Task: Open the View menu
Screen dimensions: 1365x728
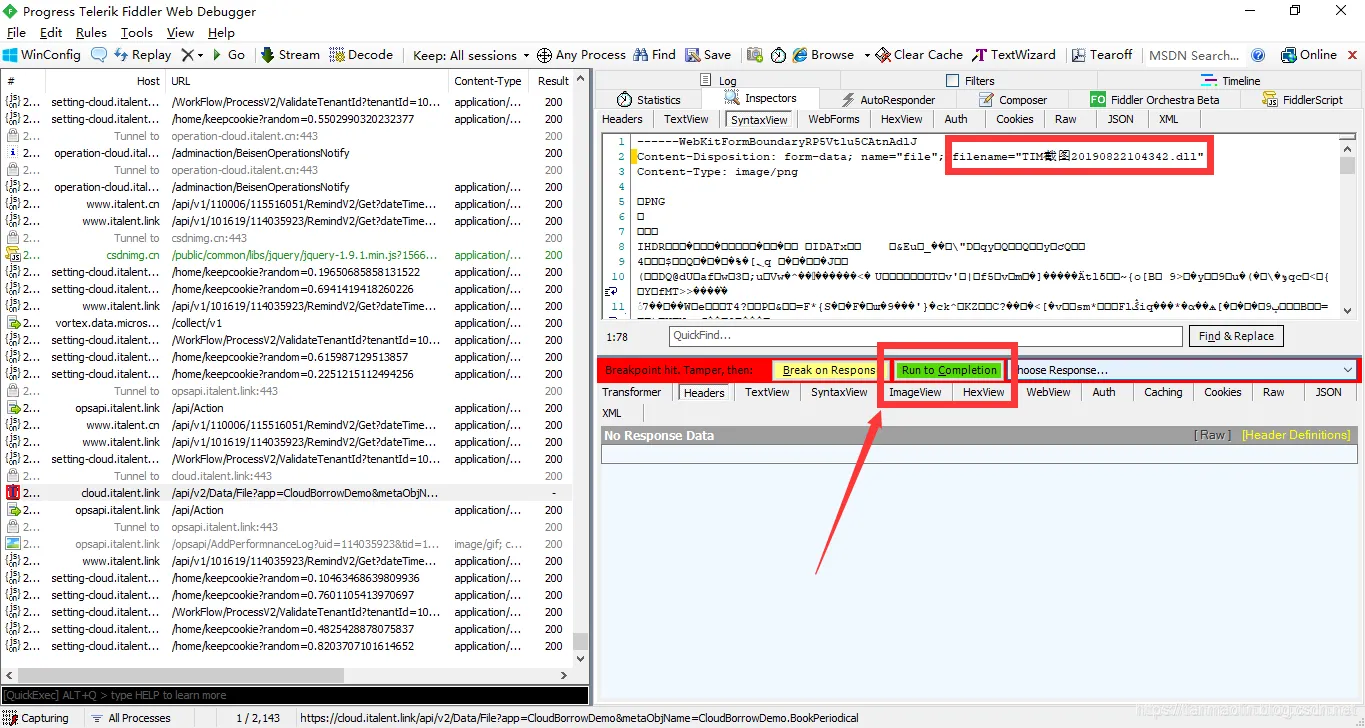Action: [180, 33]
